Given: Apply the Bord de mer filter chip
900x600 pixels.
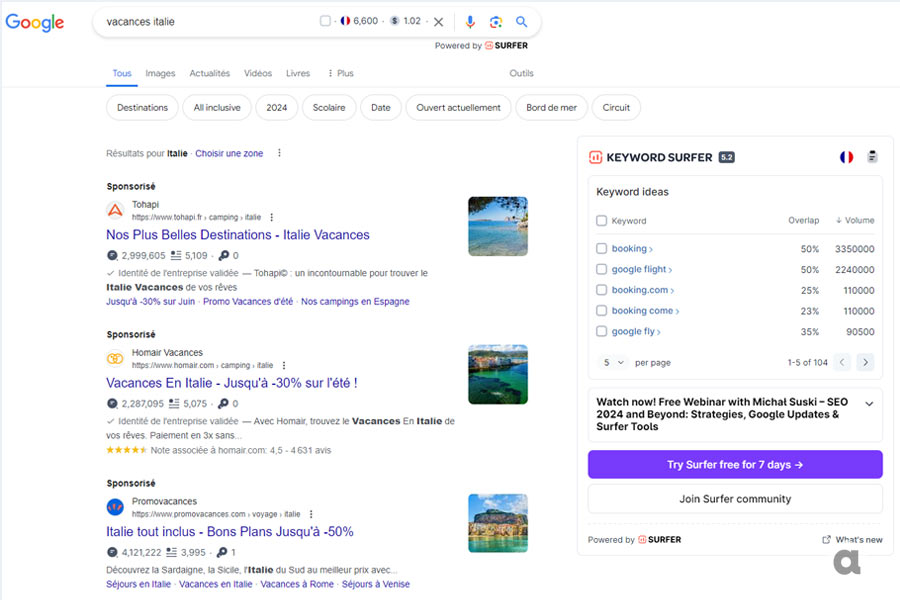Looking at the screenshot, I should pyautogui.click(x=552, y=107).
